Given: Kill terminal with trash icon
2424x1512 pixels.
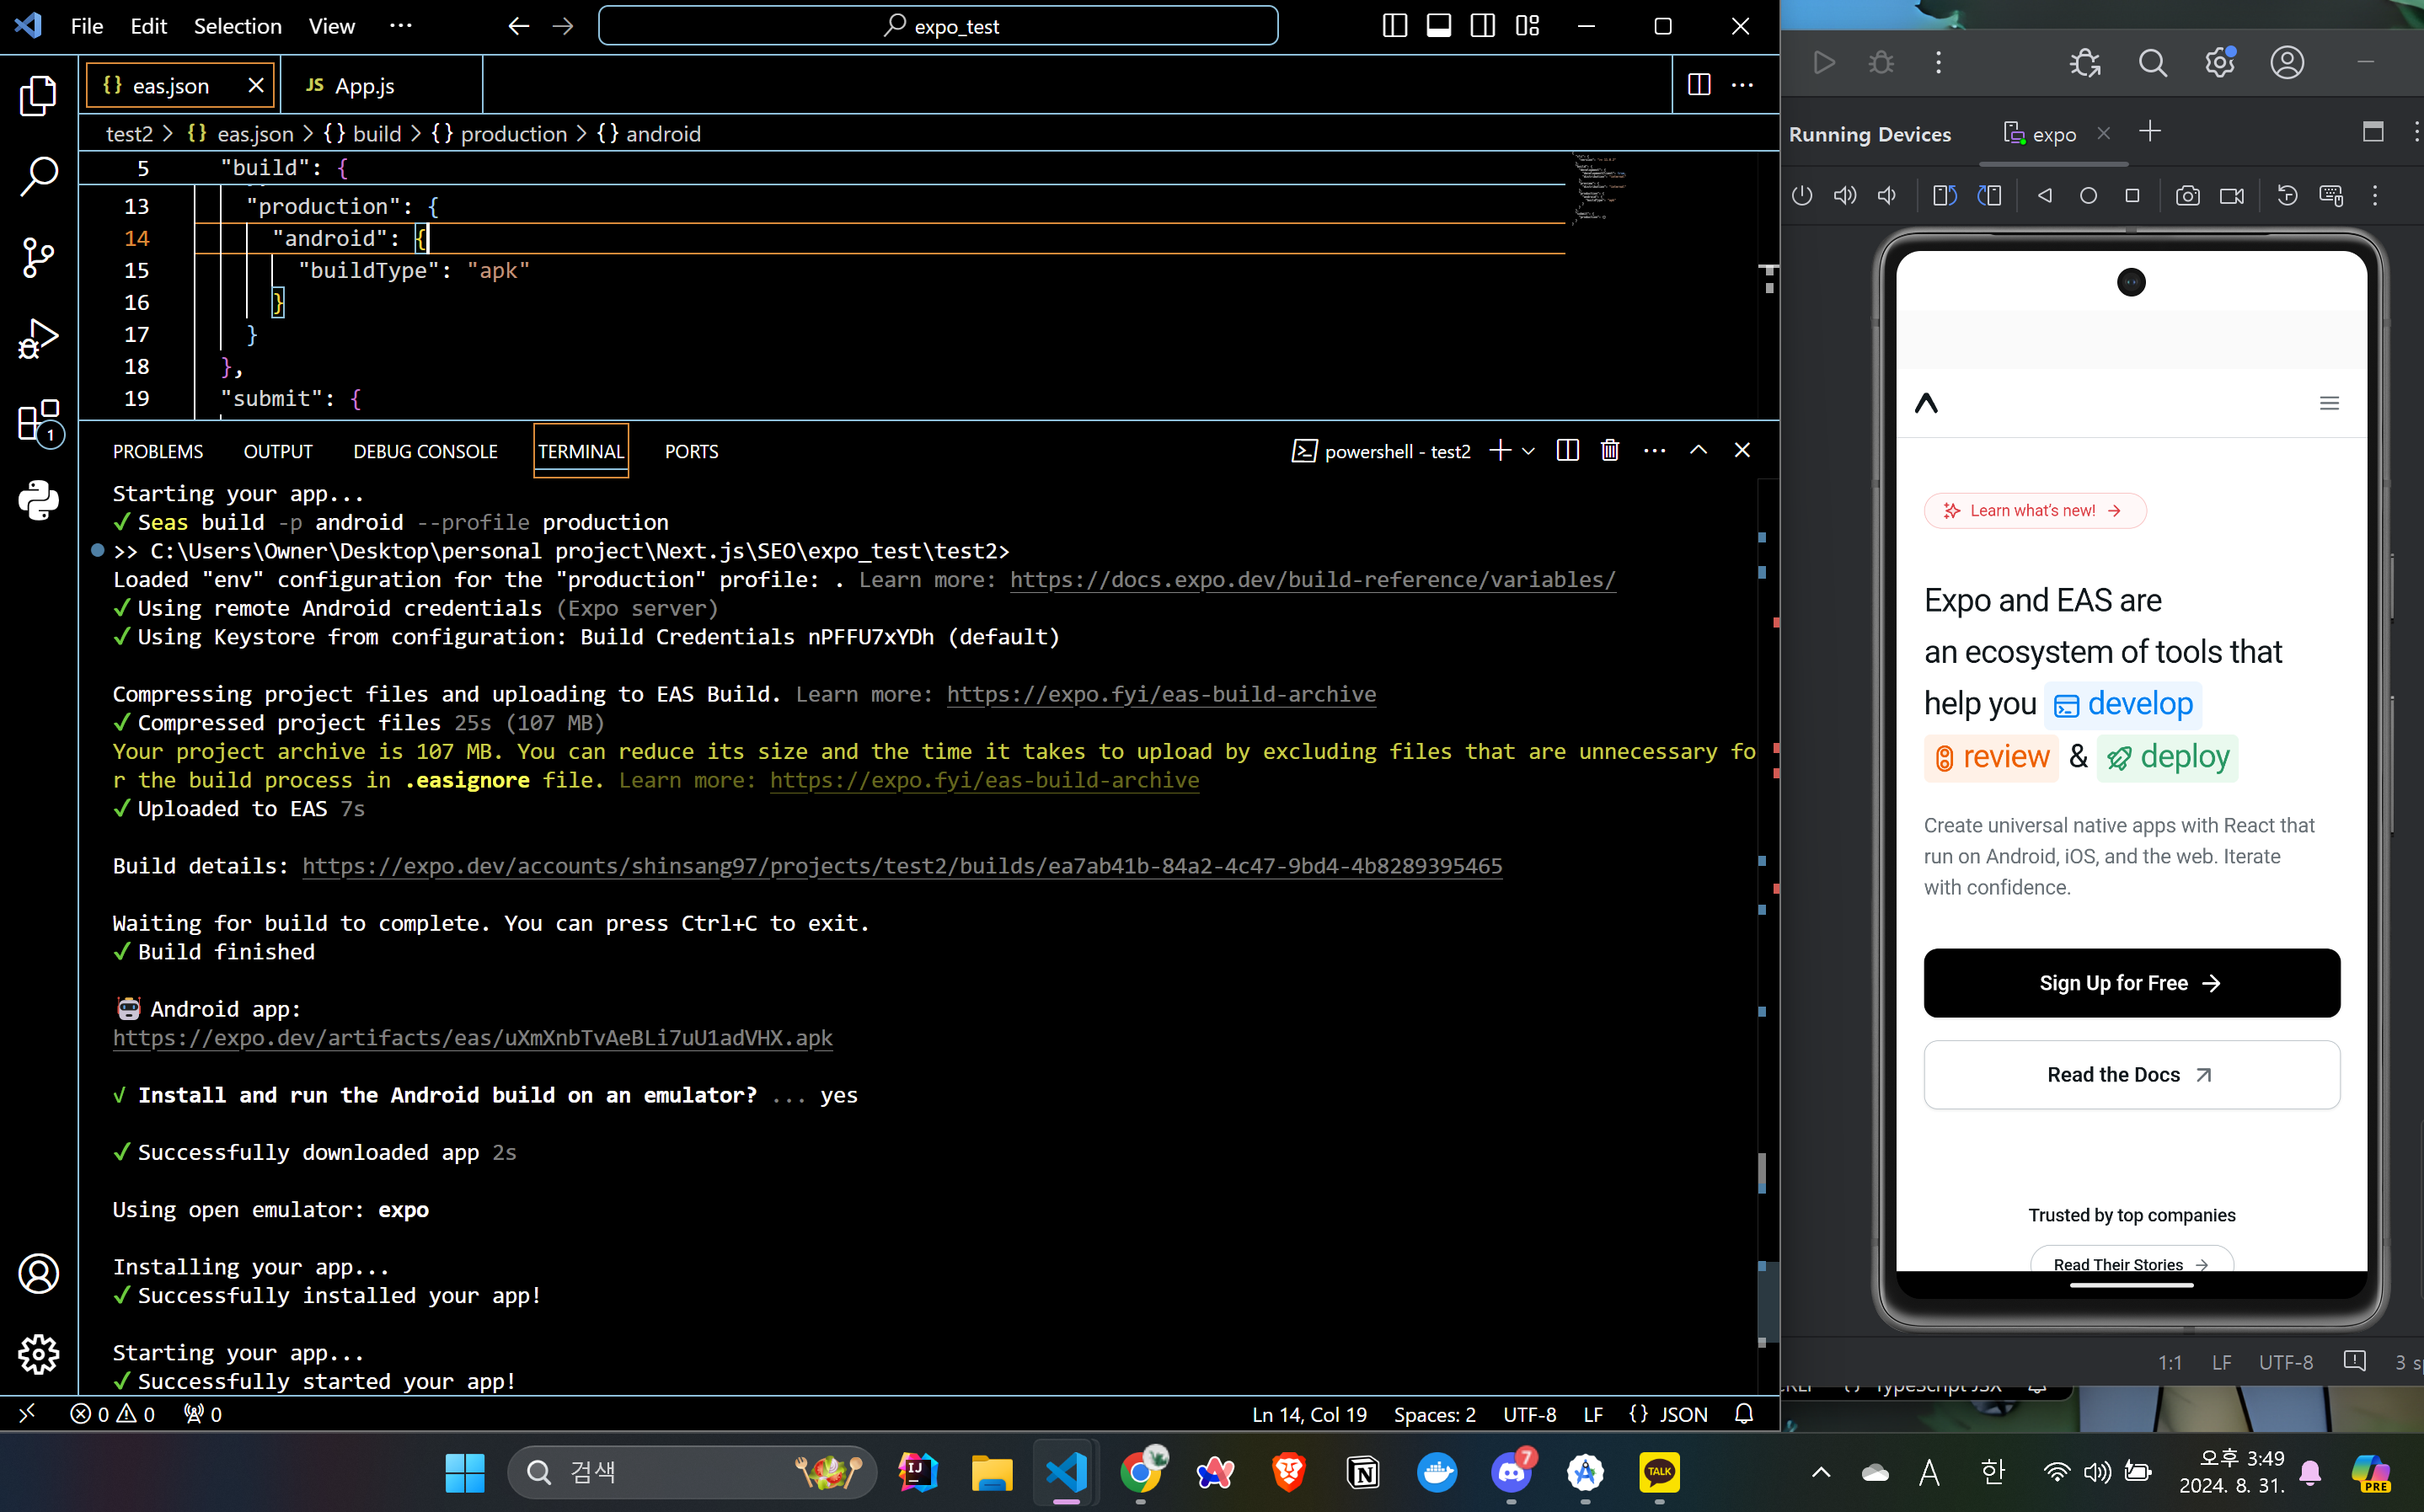Looking at the screenshot, I should point(1610,451).
